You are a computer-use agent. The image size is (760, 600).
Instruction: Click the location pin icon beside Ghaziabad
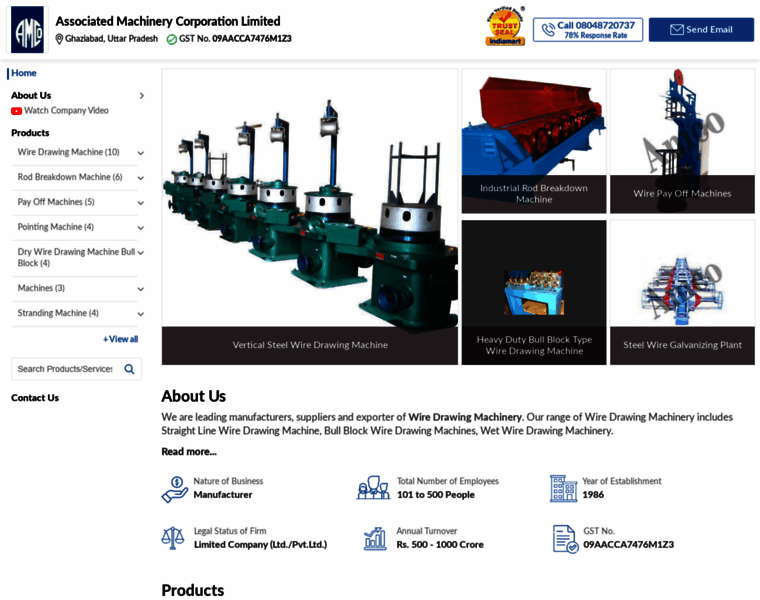tap(59, 39)
